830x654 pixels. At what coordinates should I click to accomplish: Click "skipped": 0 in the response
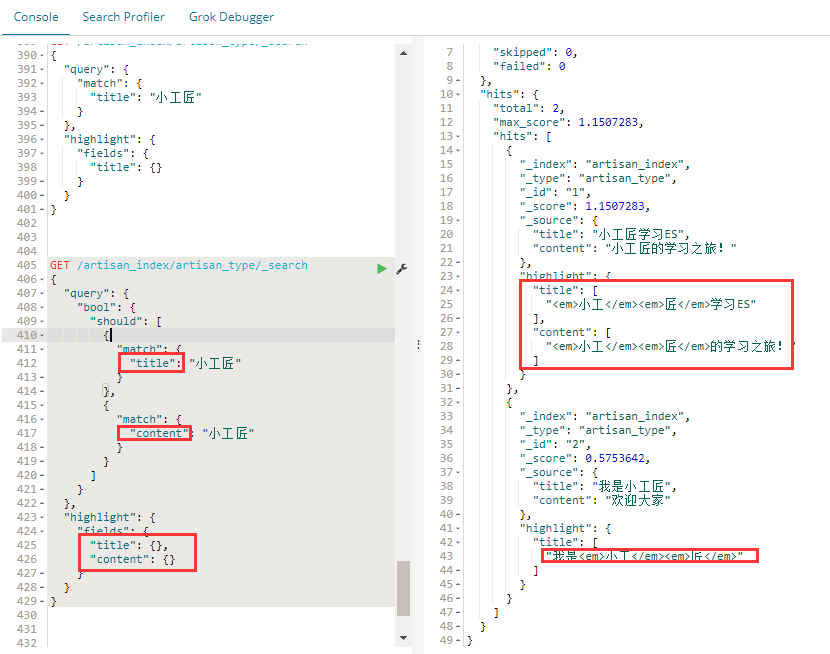(x=535, y=52)
